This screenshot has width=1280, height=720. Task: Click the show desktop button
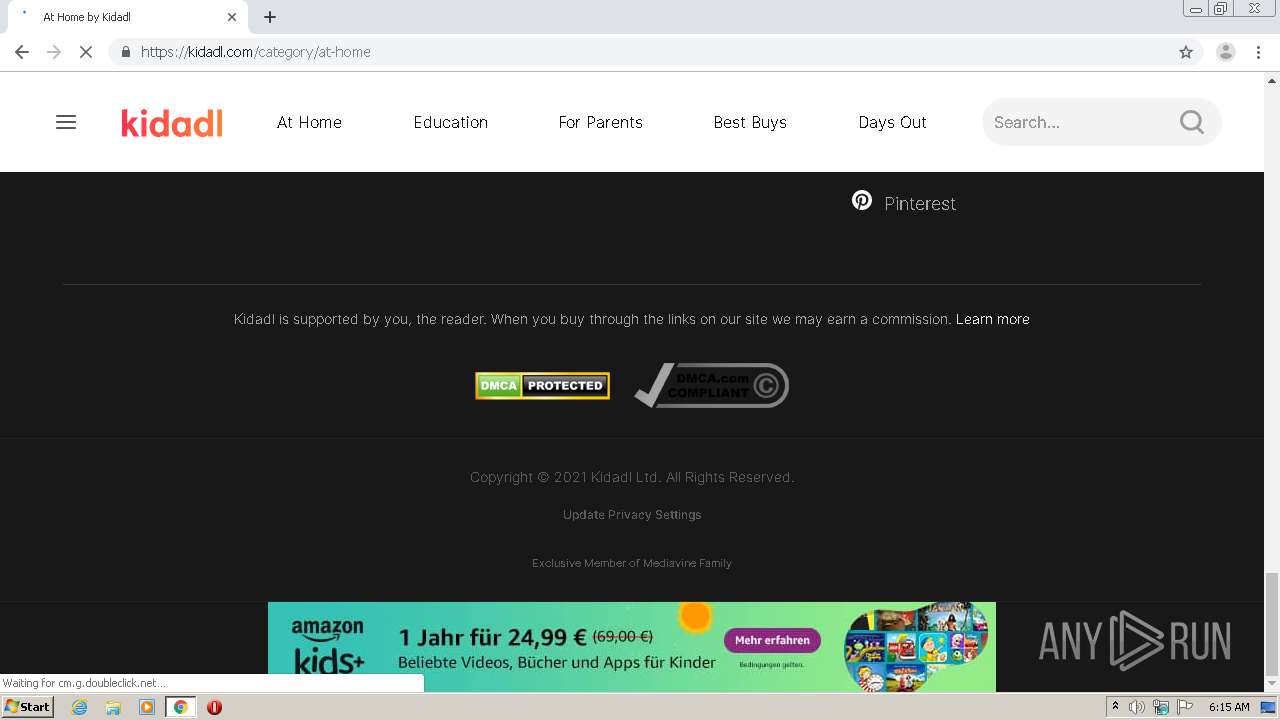tap(1268, 707)
